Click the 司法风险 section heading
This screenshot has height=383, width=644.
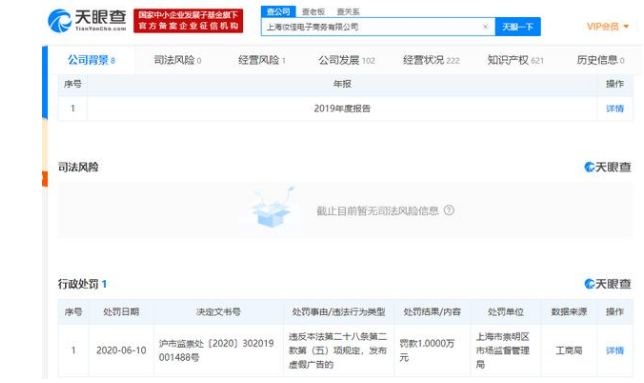tap(78, 167)
